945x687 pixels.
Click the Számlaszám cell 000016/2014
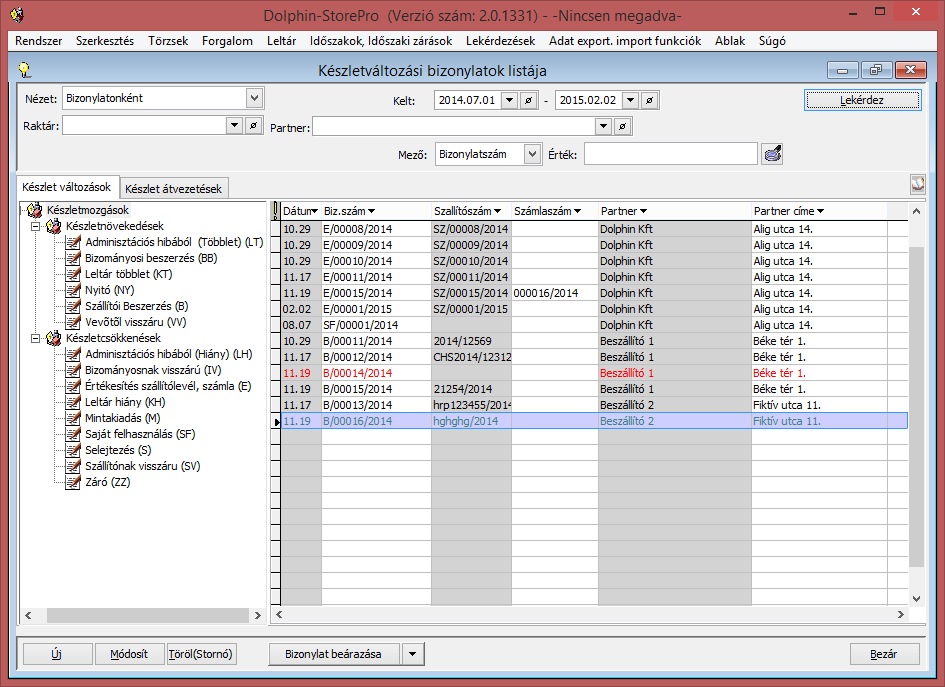(554, 293)
